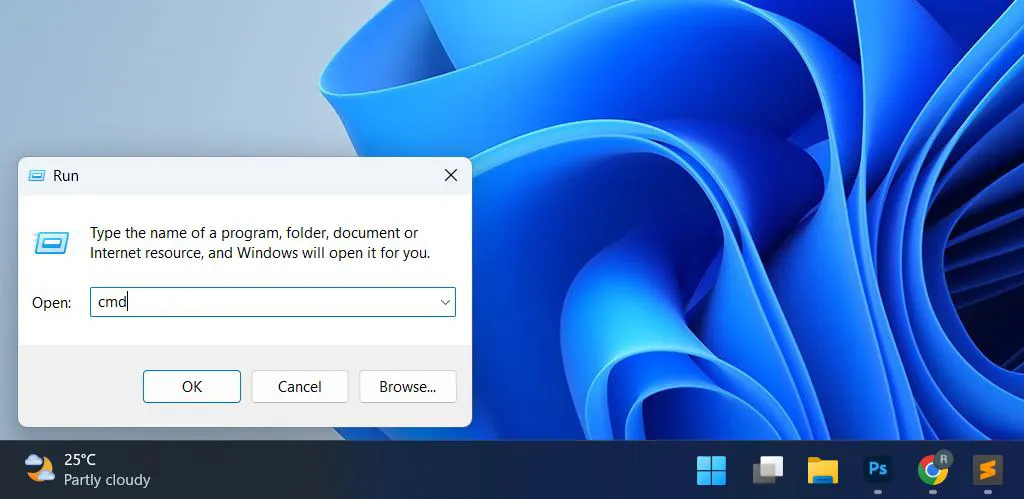The image size is (1024, 499).
Task: Expand the Open field history dropdown
Action: (x=445, y=302)
